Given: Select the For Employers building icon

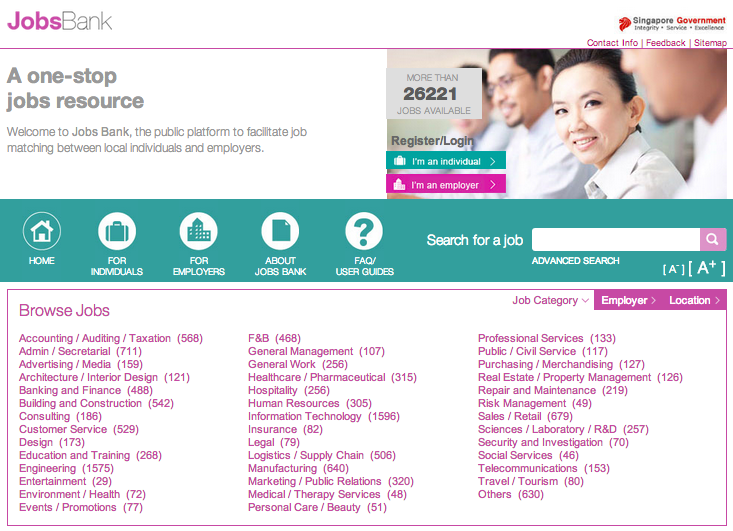Looking at the screenshot, I should pyautogui.click(x=198, y=233).
